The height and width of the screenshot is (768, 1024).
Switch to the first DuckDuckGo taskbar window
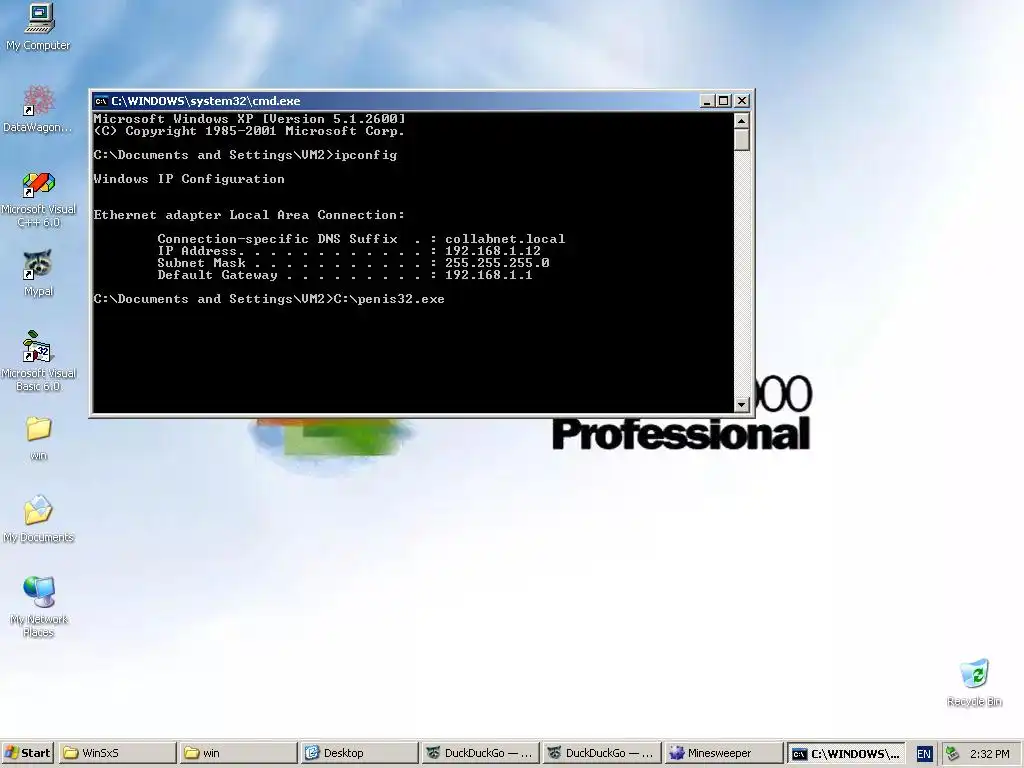(x=480, y=753)
